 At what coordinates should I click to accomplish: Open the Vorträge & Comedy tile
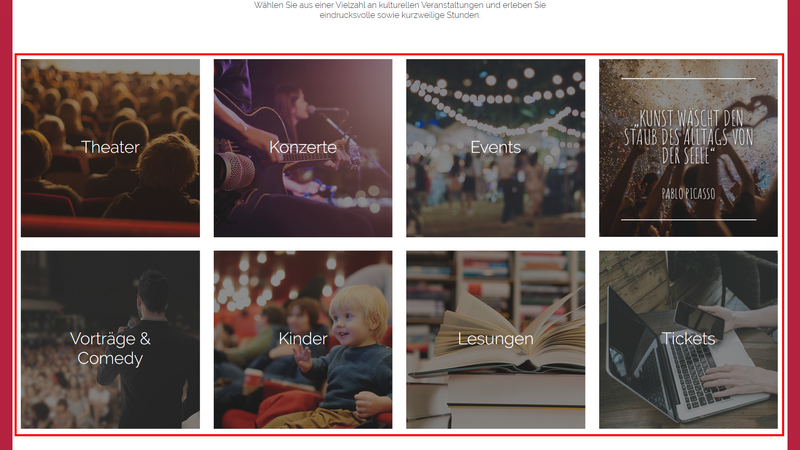110,339
